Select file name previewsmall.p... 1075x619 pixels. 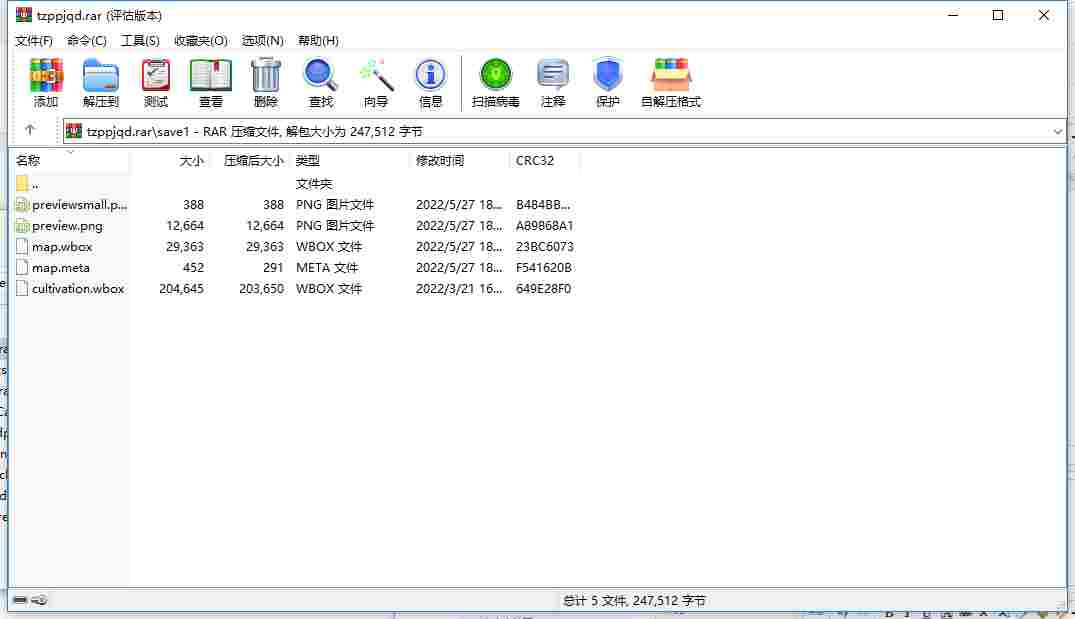click(x=80, y=204)
